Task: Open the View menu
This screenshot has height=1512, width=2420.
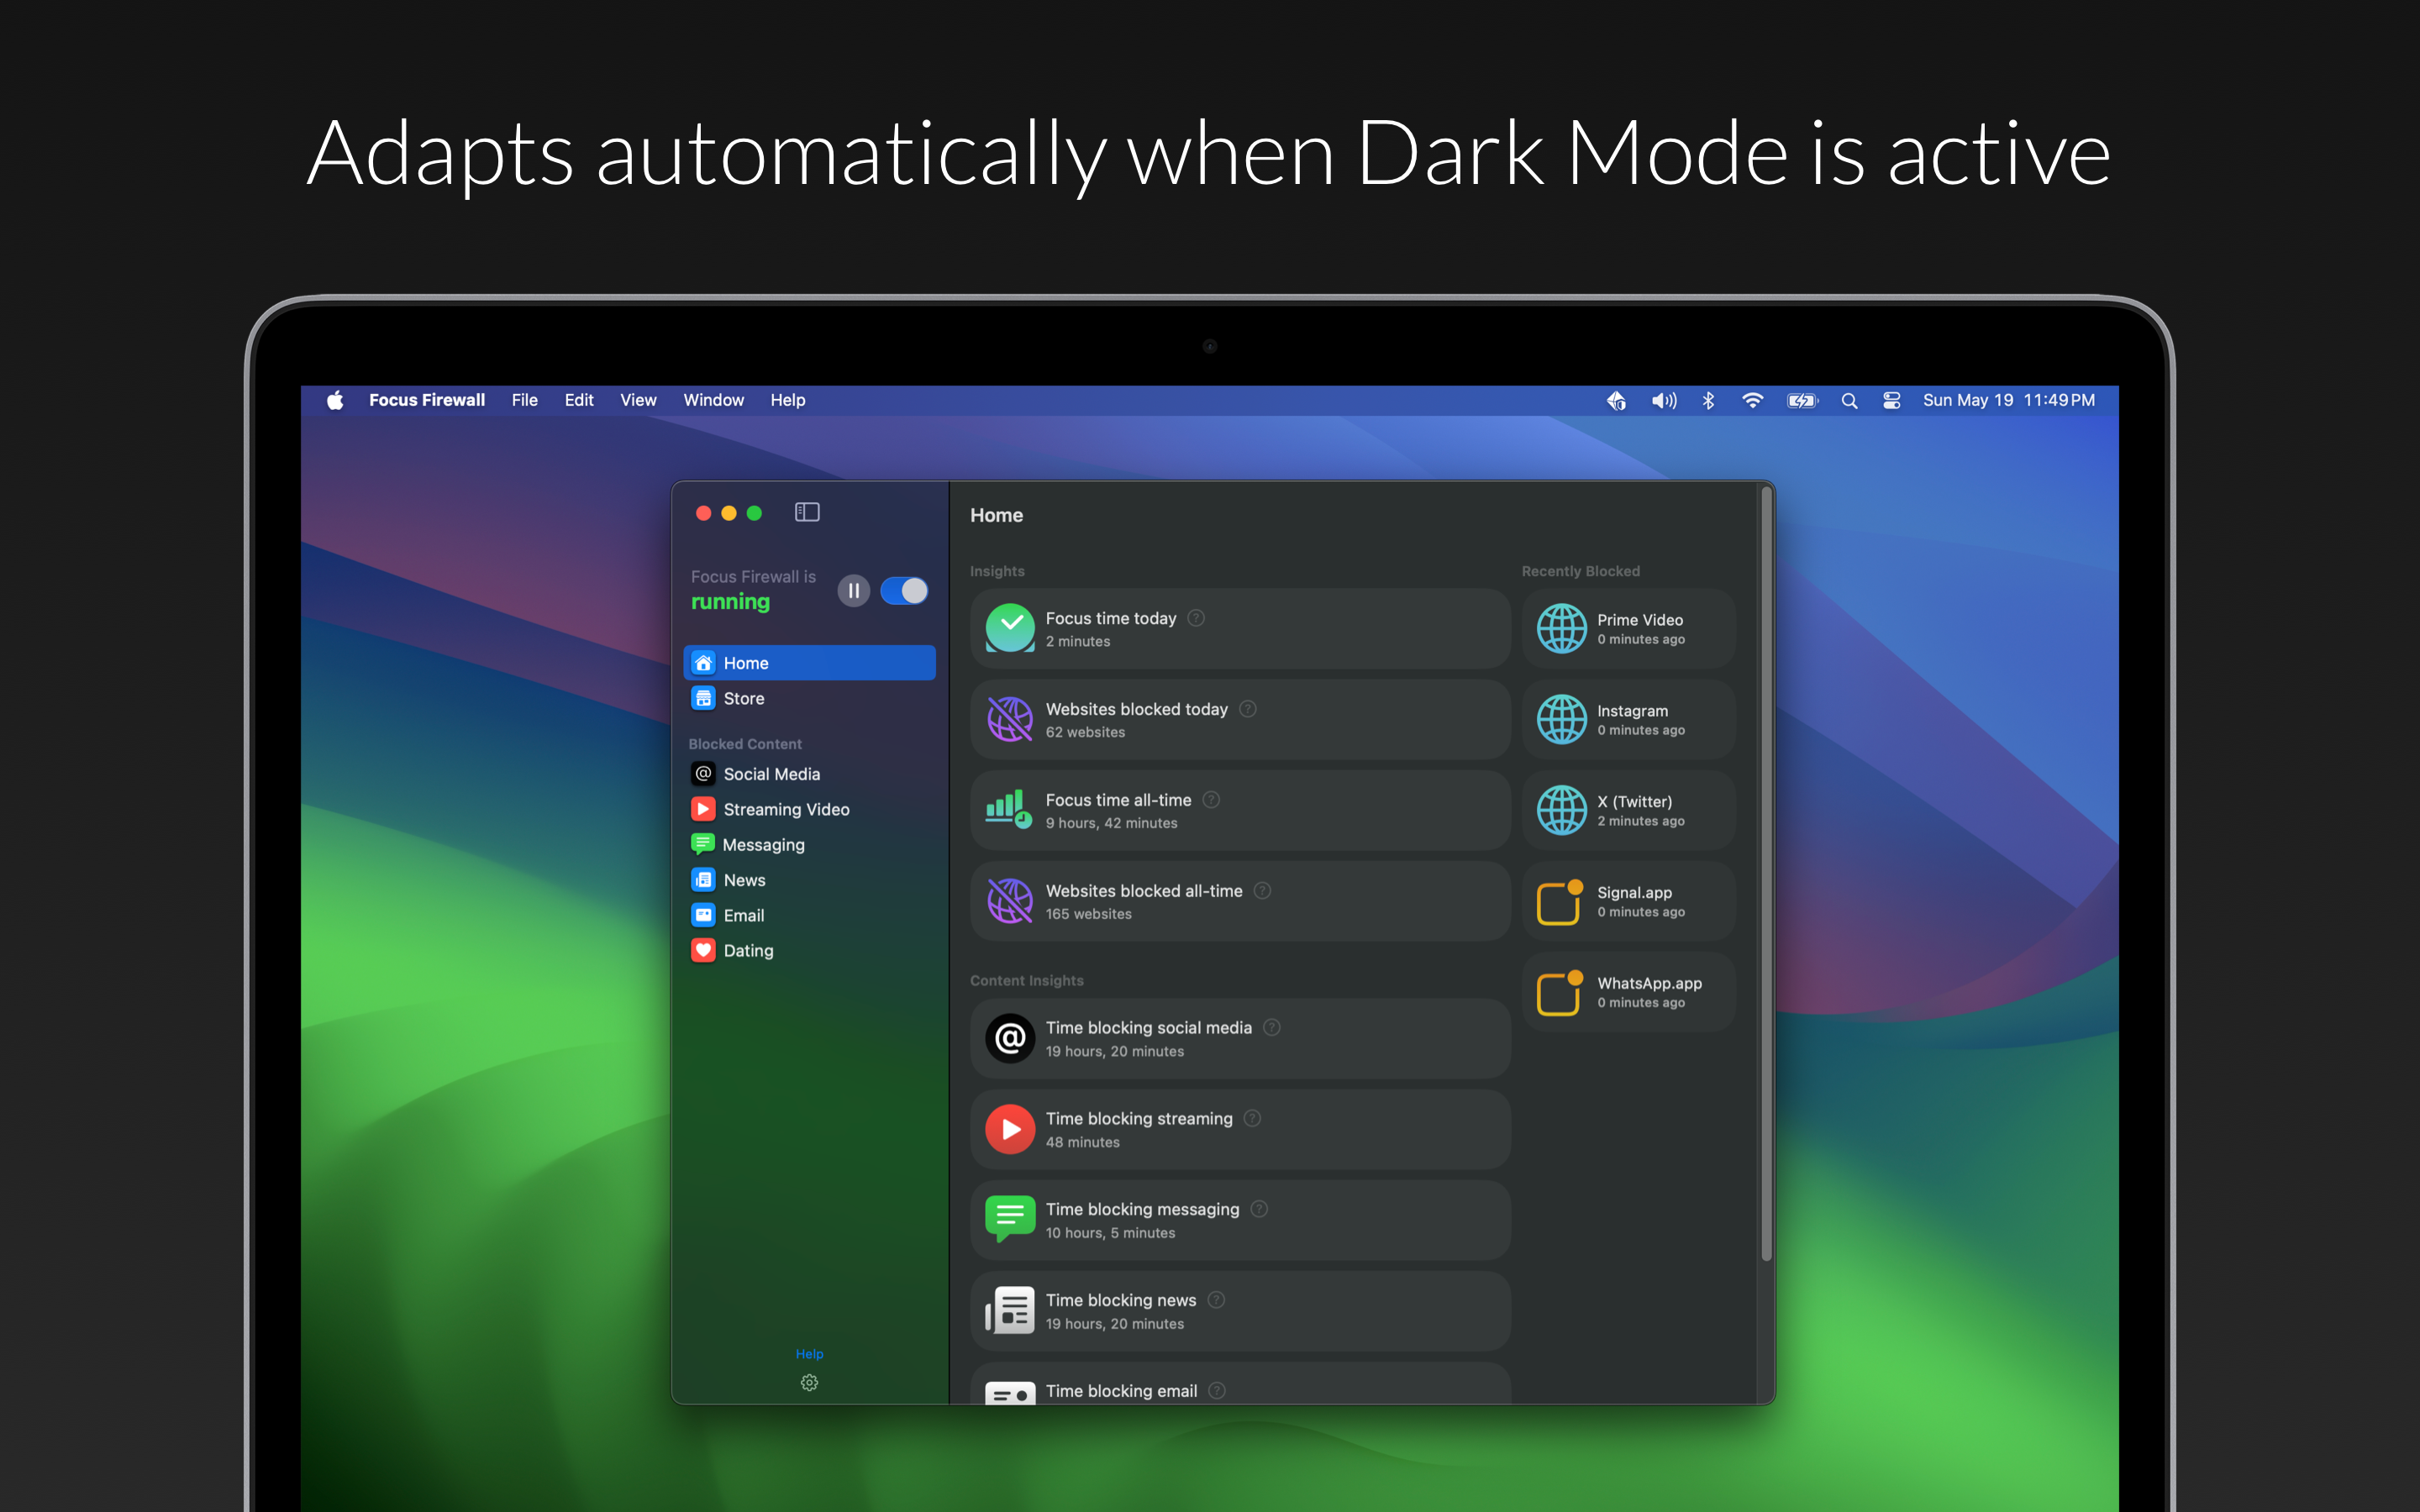Action: point(638,400)
